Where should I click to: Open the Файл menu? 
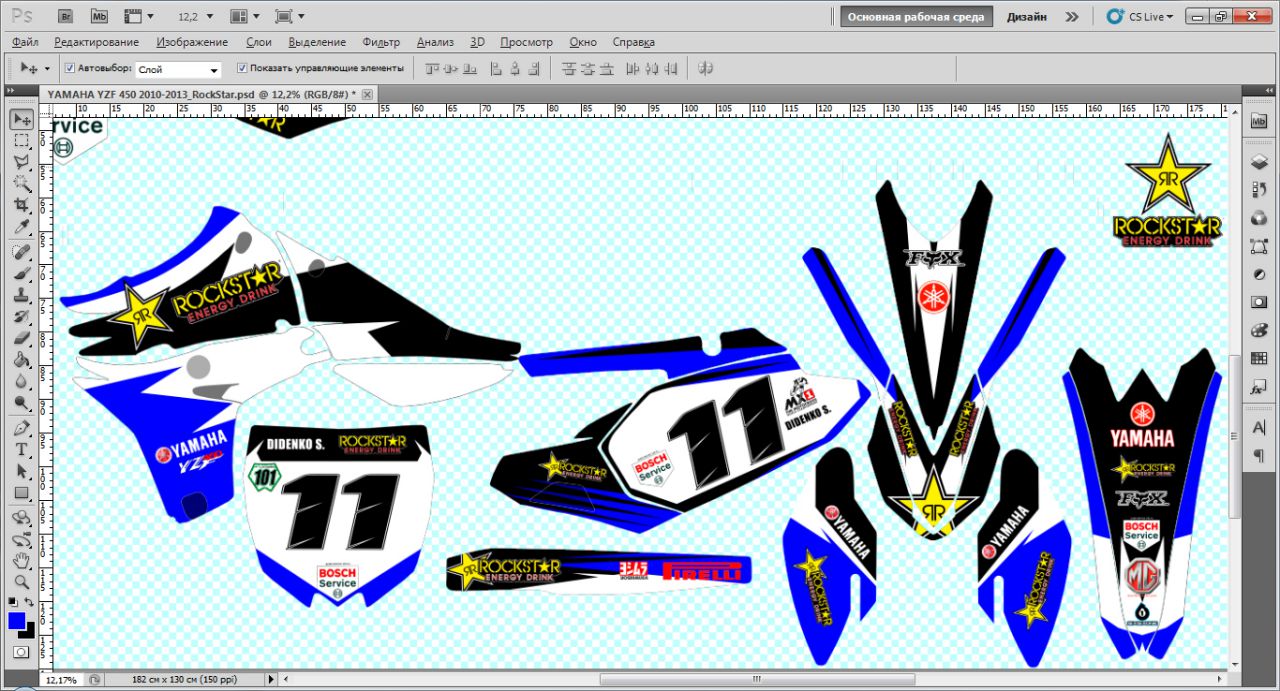[x=26, y=42]
